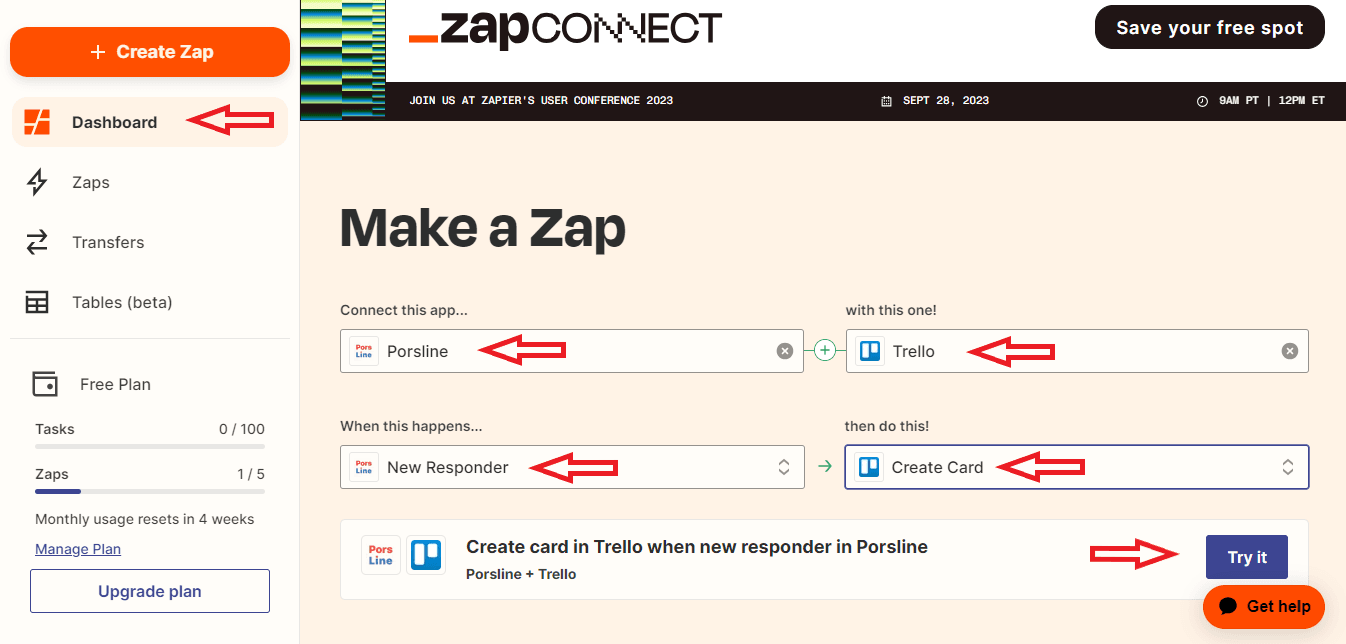Screen dimensions: 1346x644
Task: Open the Get help chat widget
Action: pos(1264,606)
